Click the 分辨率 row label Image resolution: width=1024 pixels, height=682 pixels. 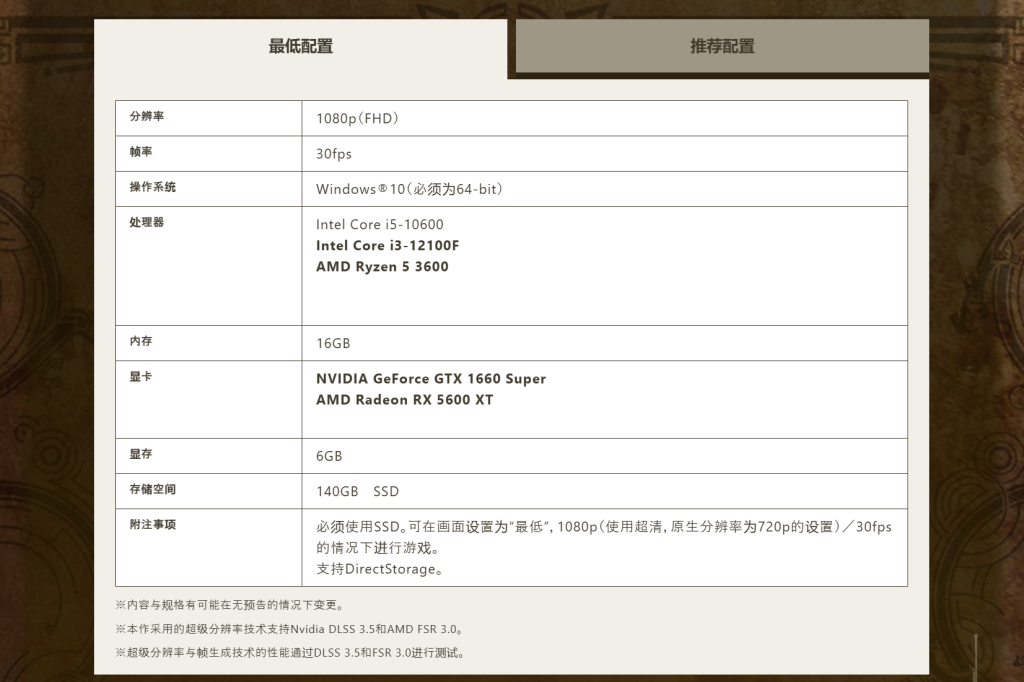click(x=147, y=116)
